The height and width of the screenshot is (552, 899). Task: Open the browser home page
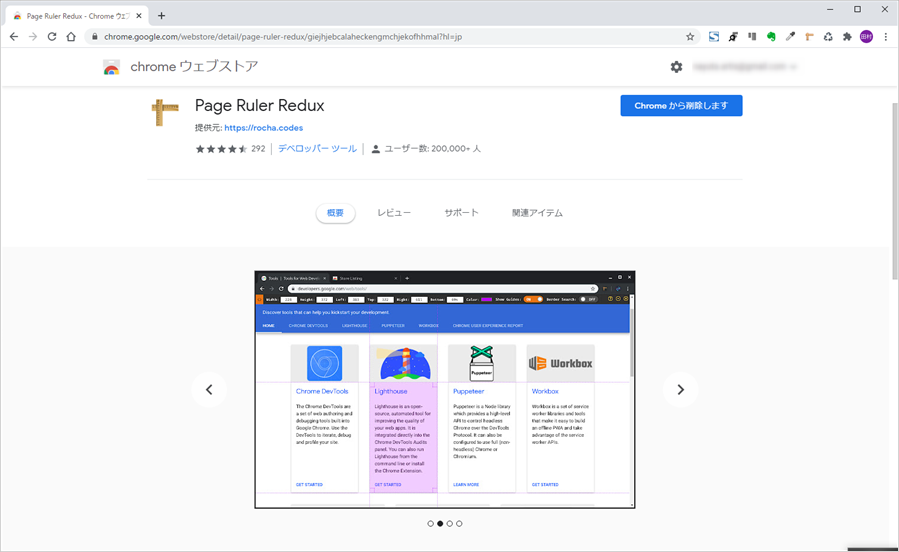71,37
